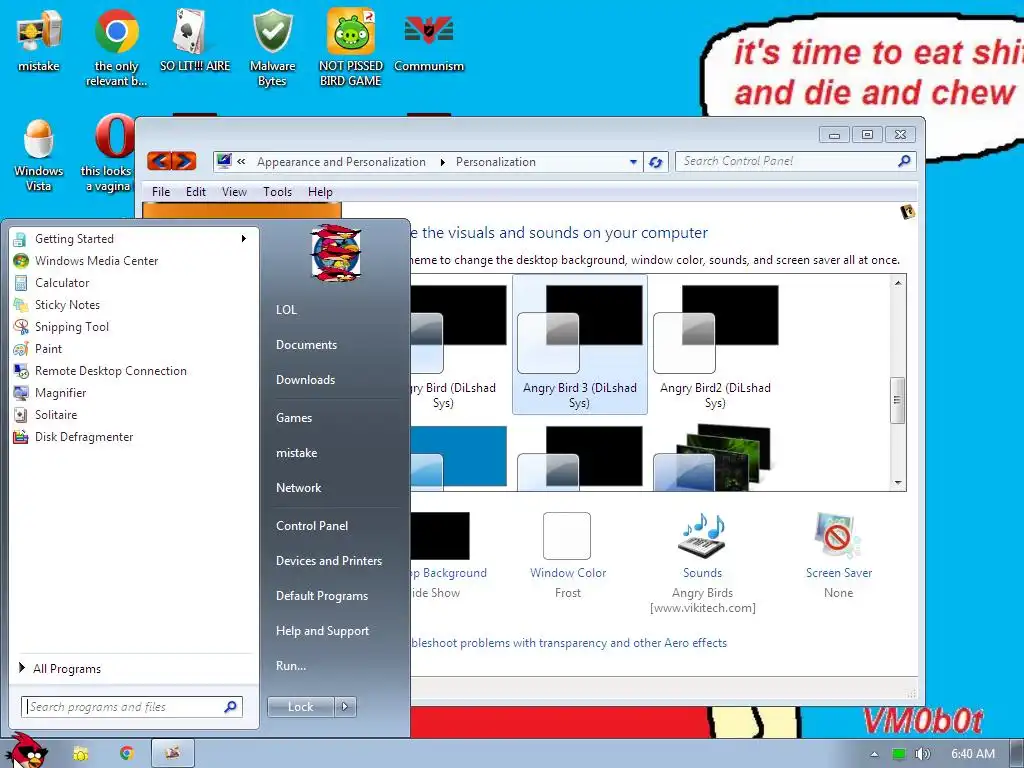Launch NOT PISSED BIRD GAME icon
The image size is (1024, 768).
351,46
